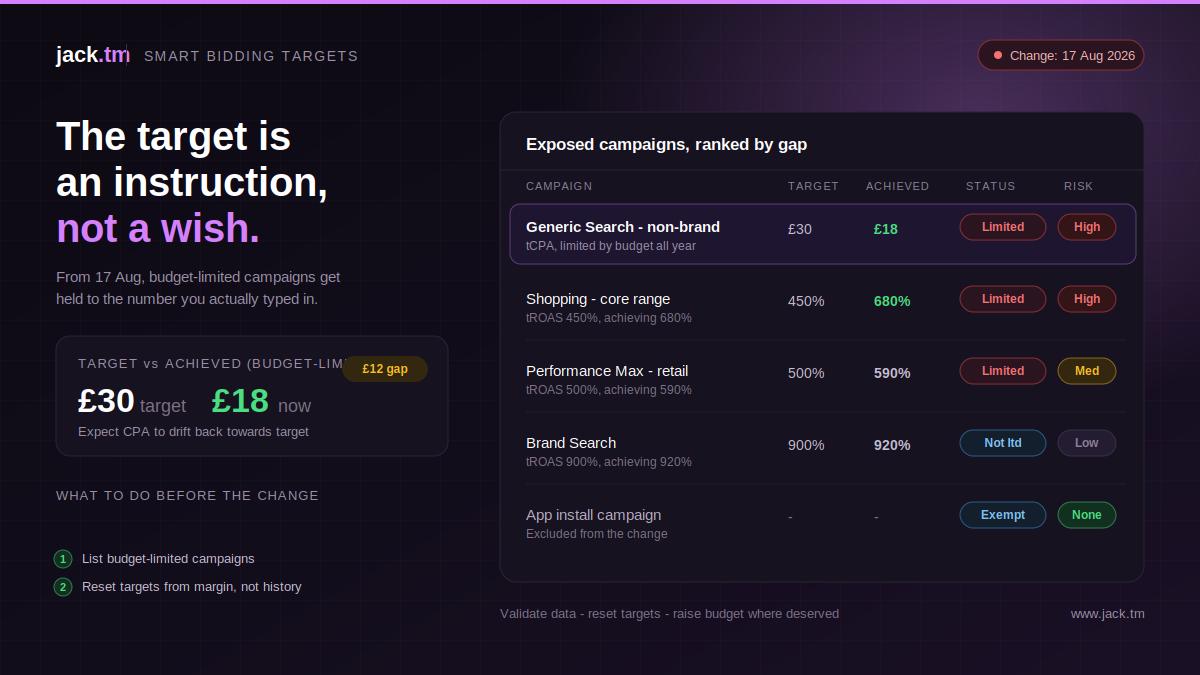Screen dimensions: 1200x675
Task: Click the Generic Search - non-brand row title
Action: point(623,227)
